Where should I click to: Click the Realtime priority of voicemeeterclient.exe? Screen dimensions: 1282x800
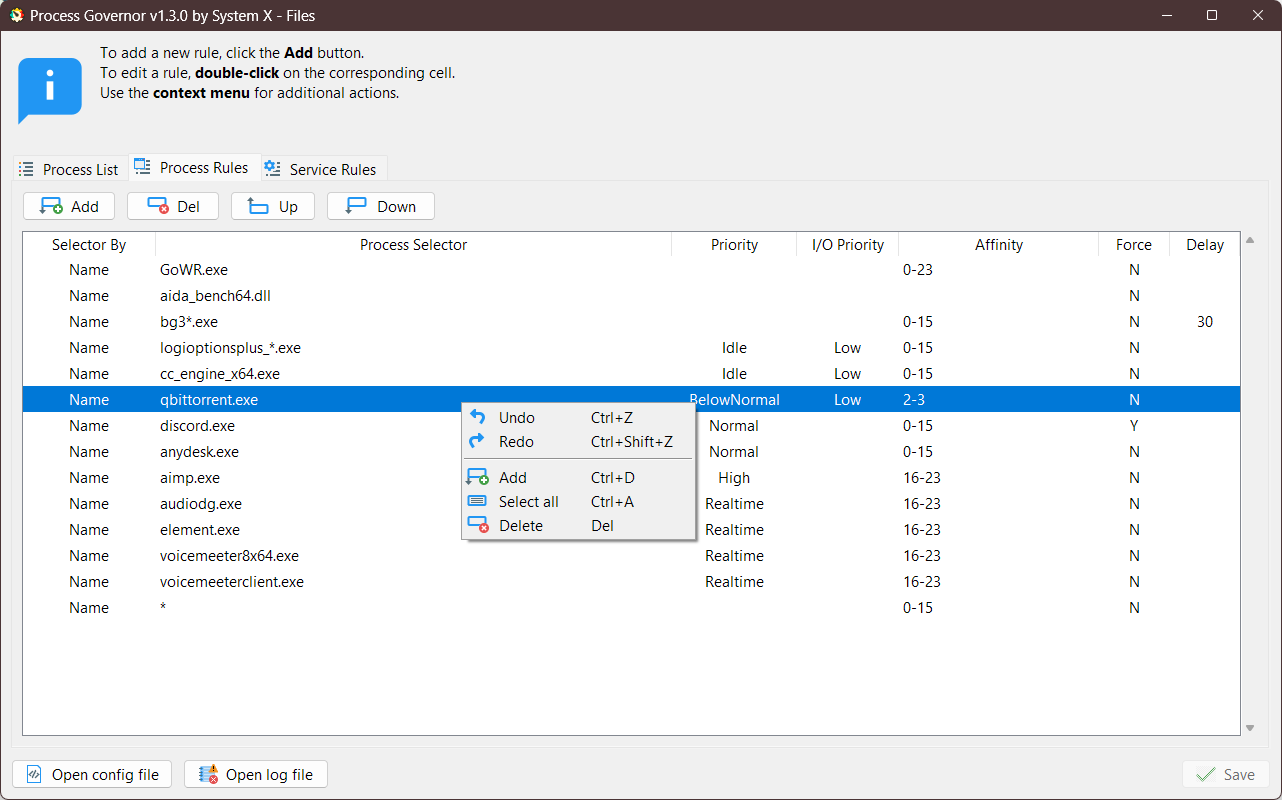tap(734, 582)
